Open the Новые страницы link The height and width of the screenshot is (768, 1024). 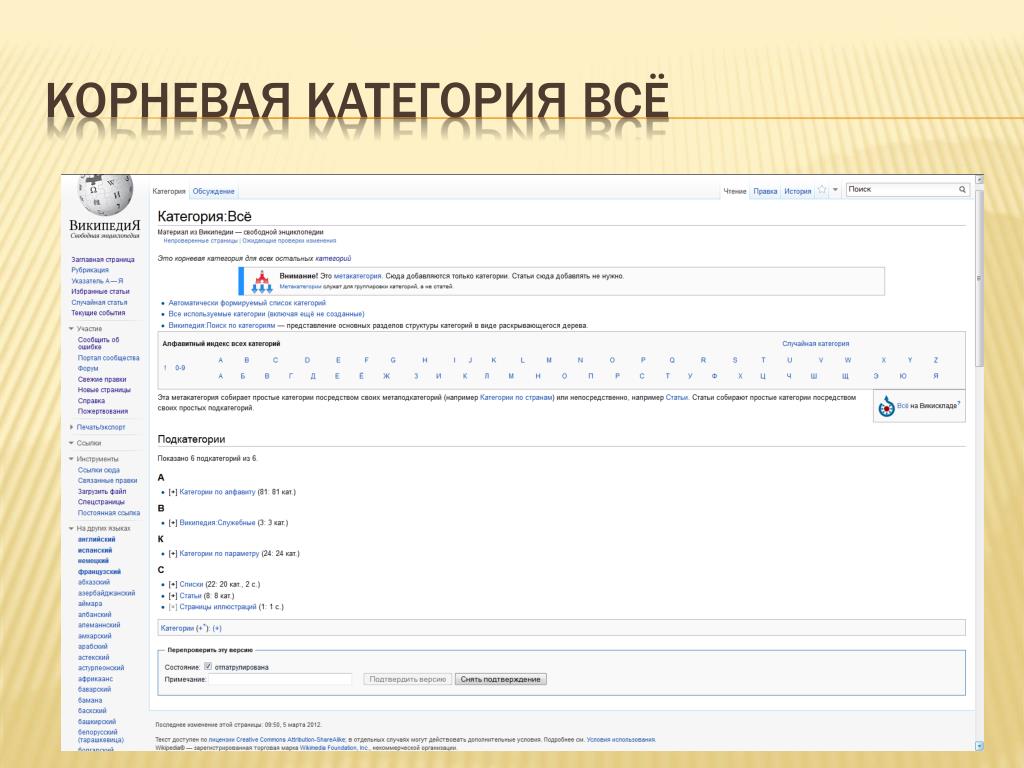[x=104, y=390]
